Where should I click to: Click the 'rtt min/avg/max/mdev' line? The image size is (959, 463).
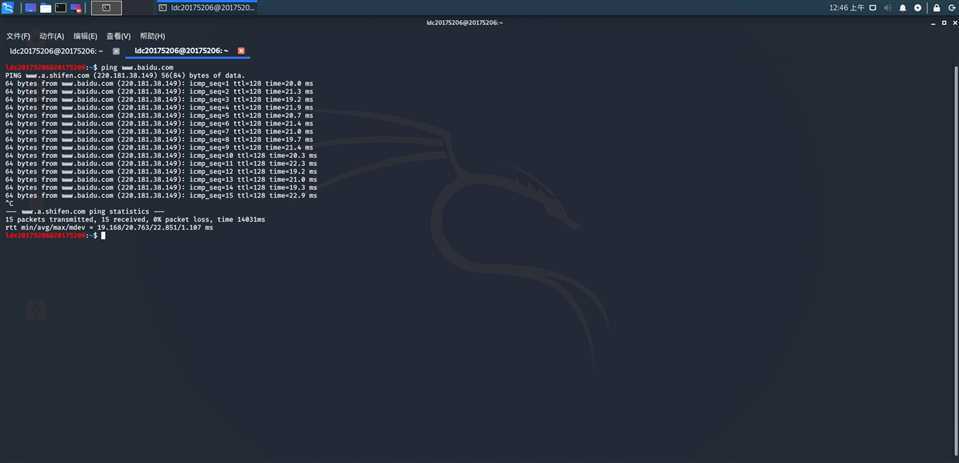point(109,227)
